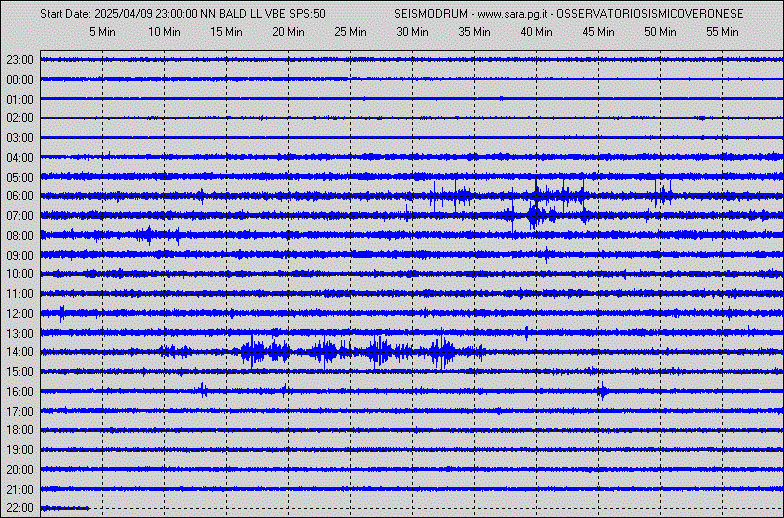
Task: Click the 18:00 hour row label
Action: click(20, 430)
